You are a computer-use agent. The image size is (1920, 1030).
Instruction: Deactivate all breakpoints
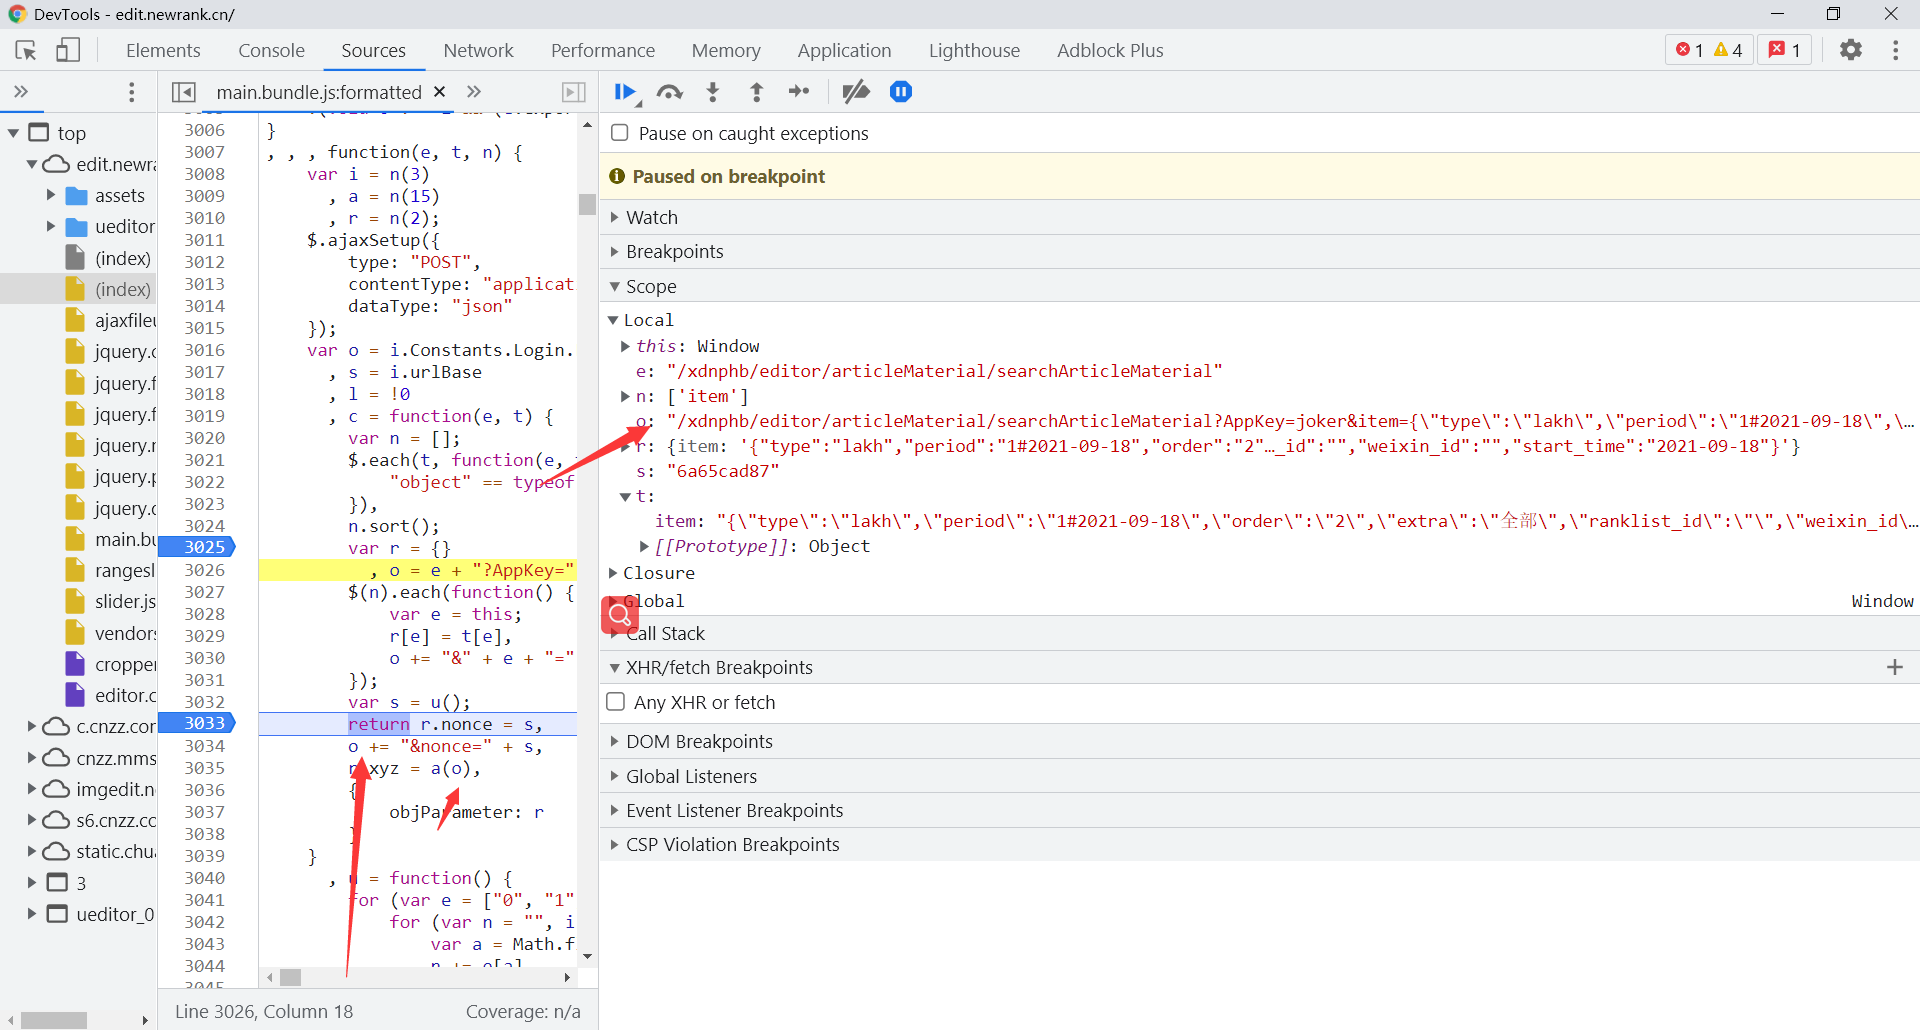coord(856,92)
